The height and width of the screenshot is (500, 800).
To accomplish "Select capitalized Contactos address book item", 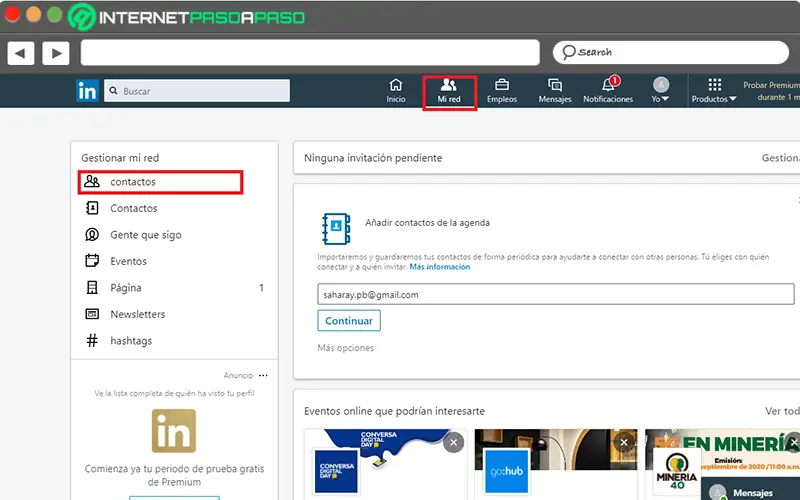I will coord(134,208).
